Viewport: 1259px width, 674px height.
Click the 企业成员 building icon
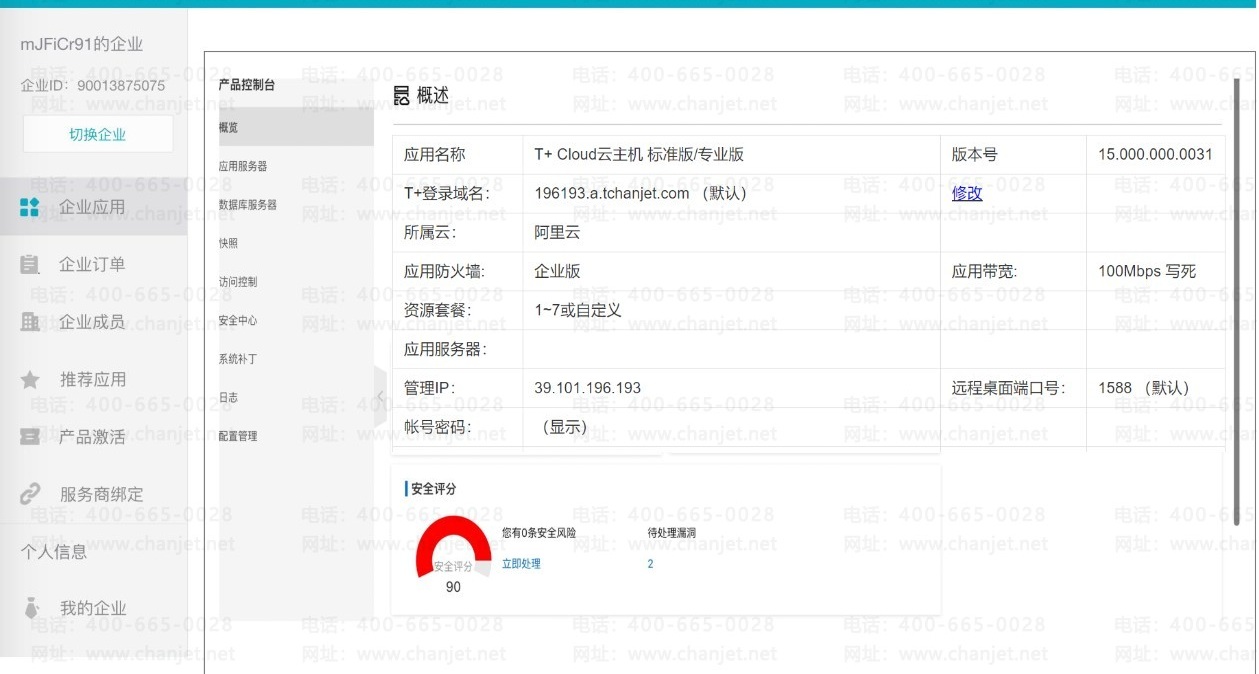30,322
